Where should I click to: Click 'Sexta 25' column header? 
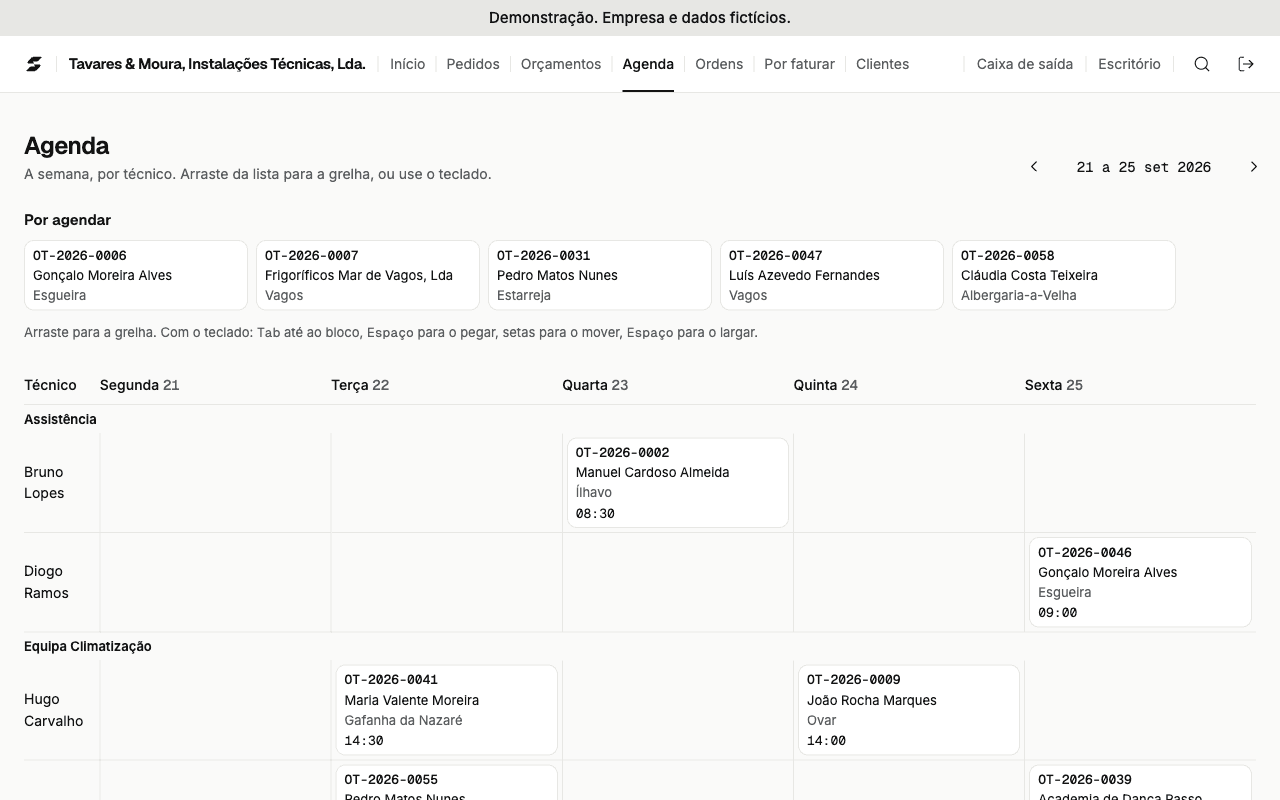point(1054,385)
